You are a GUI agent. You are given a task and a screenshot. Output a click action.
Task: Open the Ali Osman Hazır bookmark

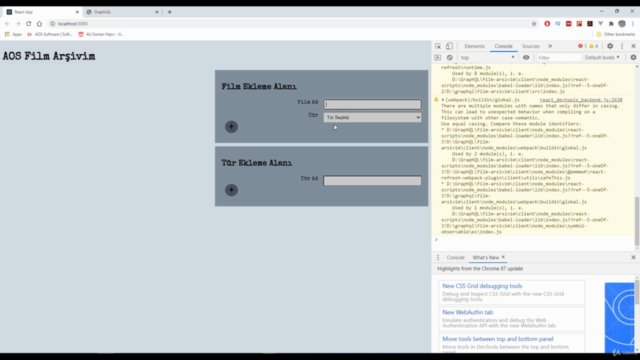(101, 34)
